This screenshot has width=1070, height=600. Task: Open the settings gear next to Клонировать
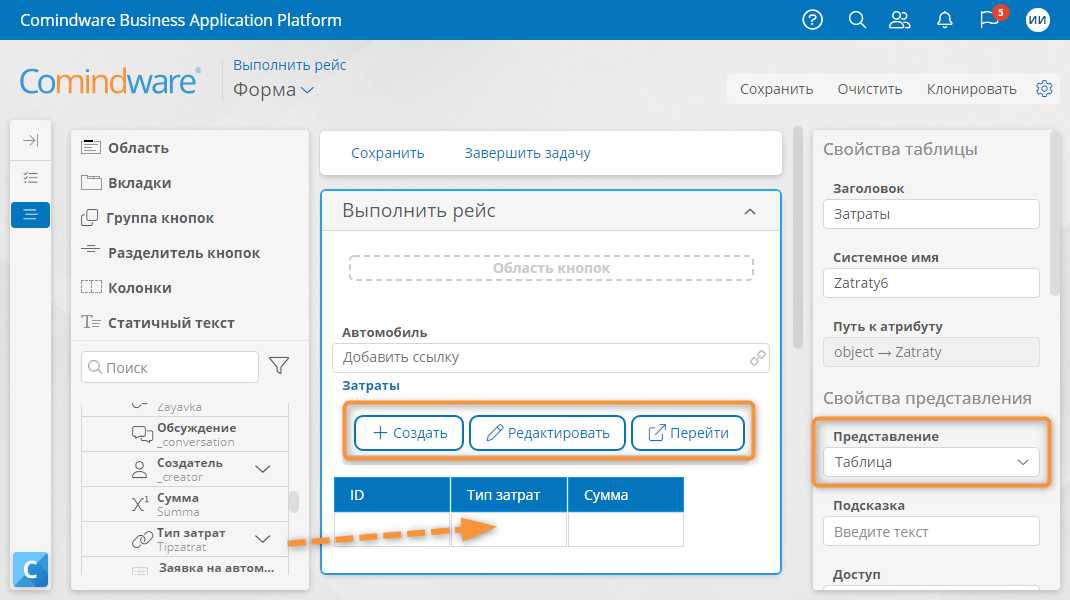point(1044,89)
